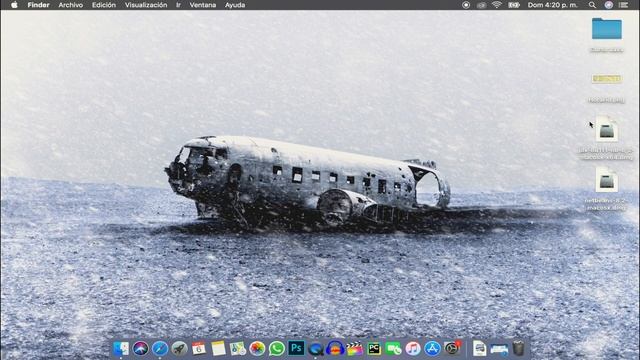Click Siri icon in menu bar
This screenshot has width=640, height=360.
(x=609, y=5)
